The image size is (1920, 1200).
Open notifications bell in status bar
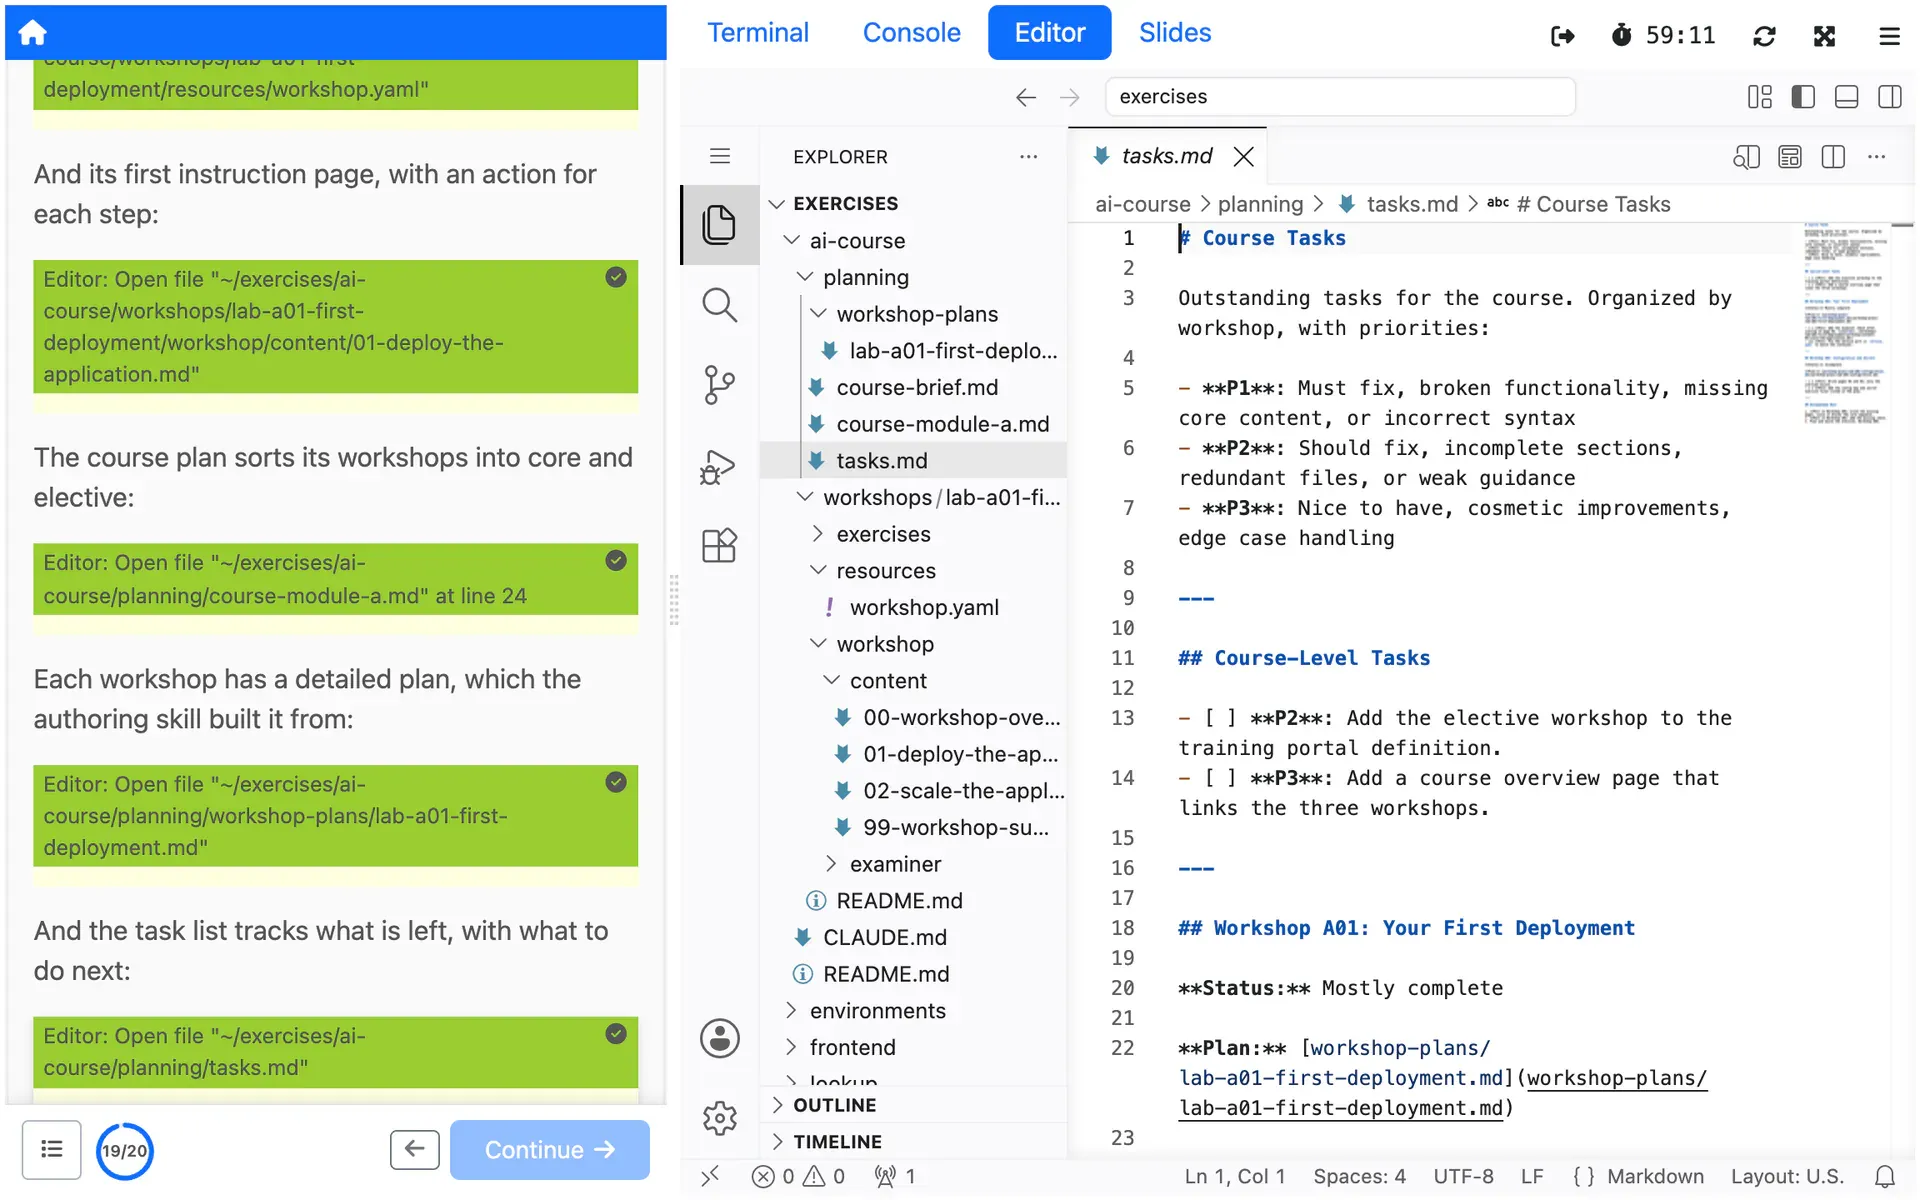[1885, 1177]
